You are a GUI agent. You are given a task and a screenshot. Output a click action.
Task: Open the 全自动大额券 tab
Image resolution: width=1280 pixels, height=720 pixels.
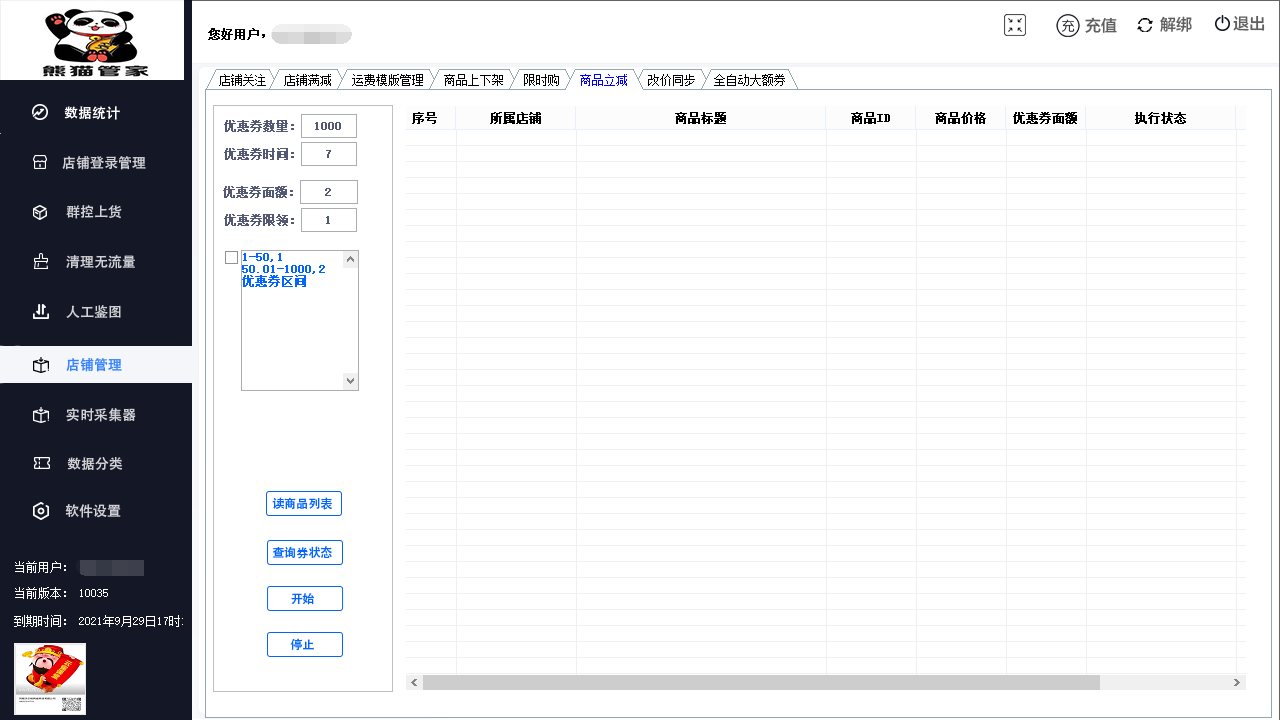click(x=749, y=80)
